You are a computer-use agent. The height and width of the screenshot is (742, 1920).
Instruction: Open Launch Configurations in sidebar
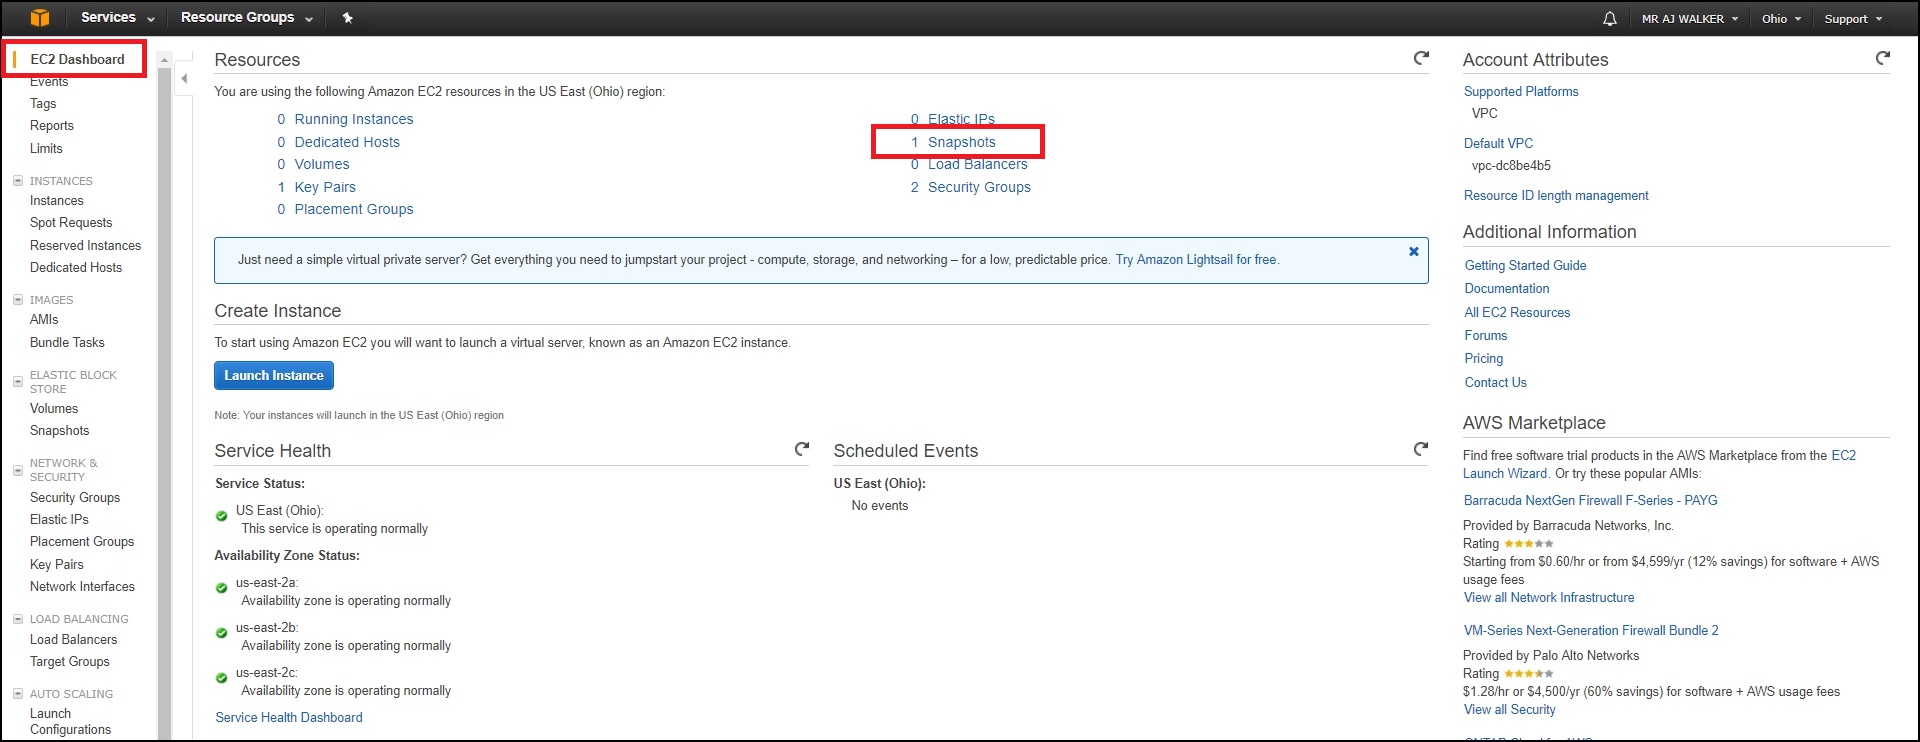pos(70,722)
